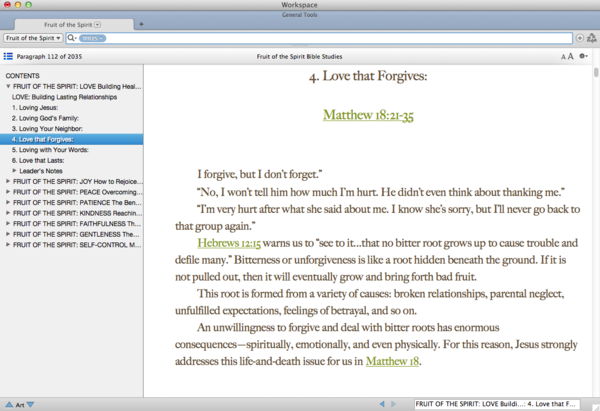Click the add search criteria plus icon

point(579,38)
